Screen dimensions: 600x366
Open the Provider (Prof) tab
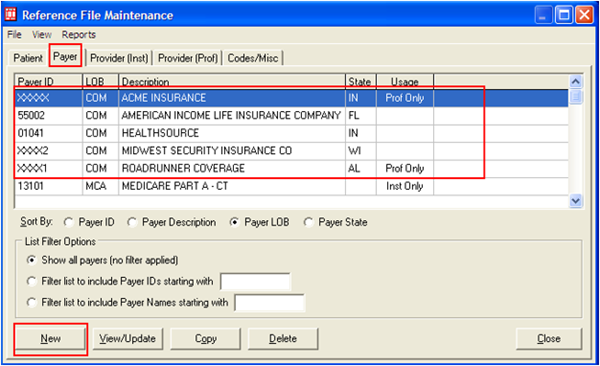pos(188,58)
